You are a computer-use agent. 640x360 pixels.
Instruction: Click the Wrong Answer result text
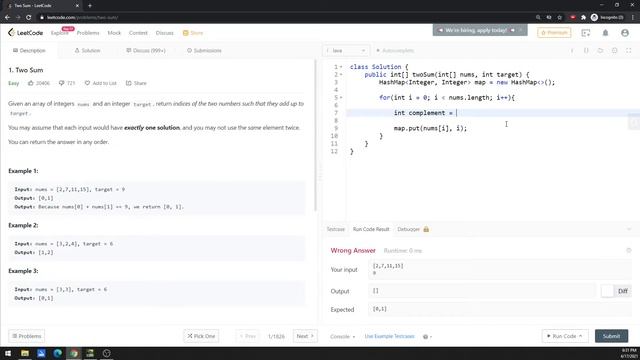tap(353, 251)
